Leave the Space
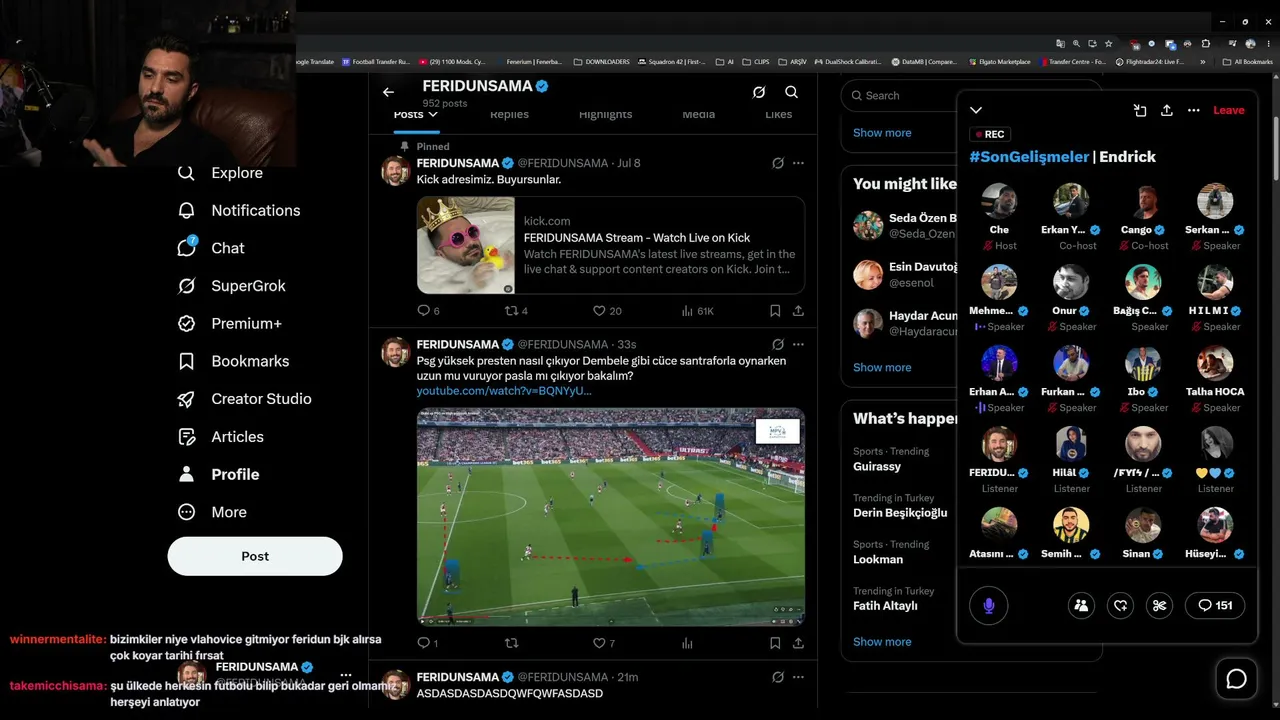 1229,110
